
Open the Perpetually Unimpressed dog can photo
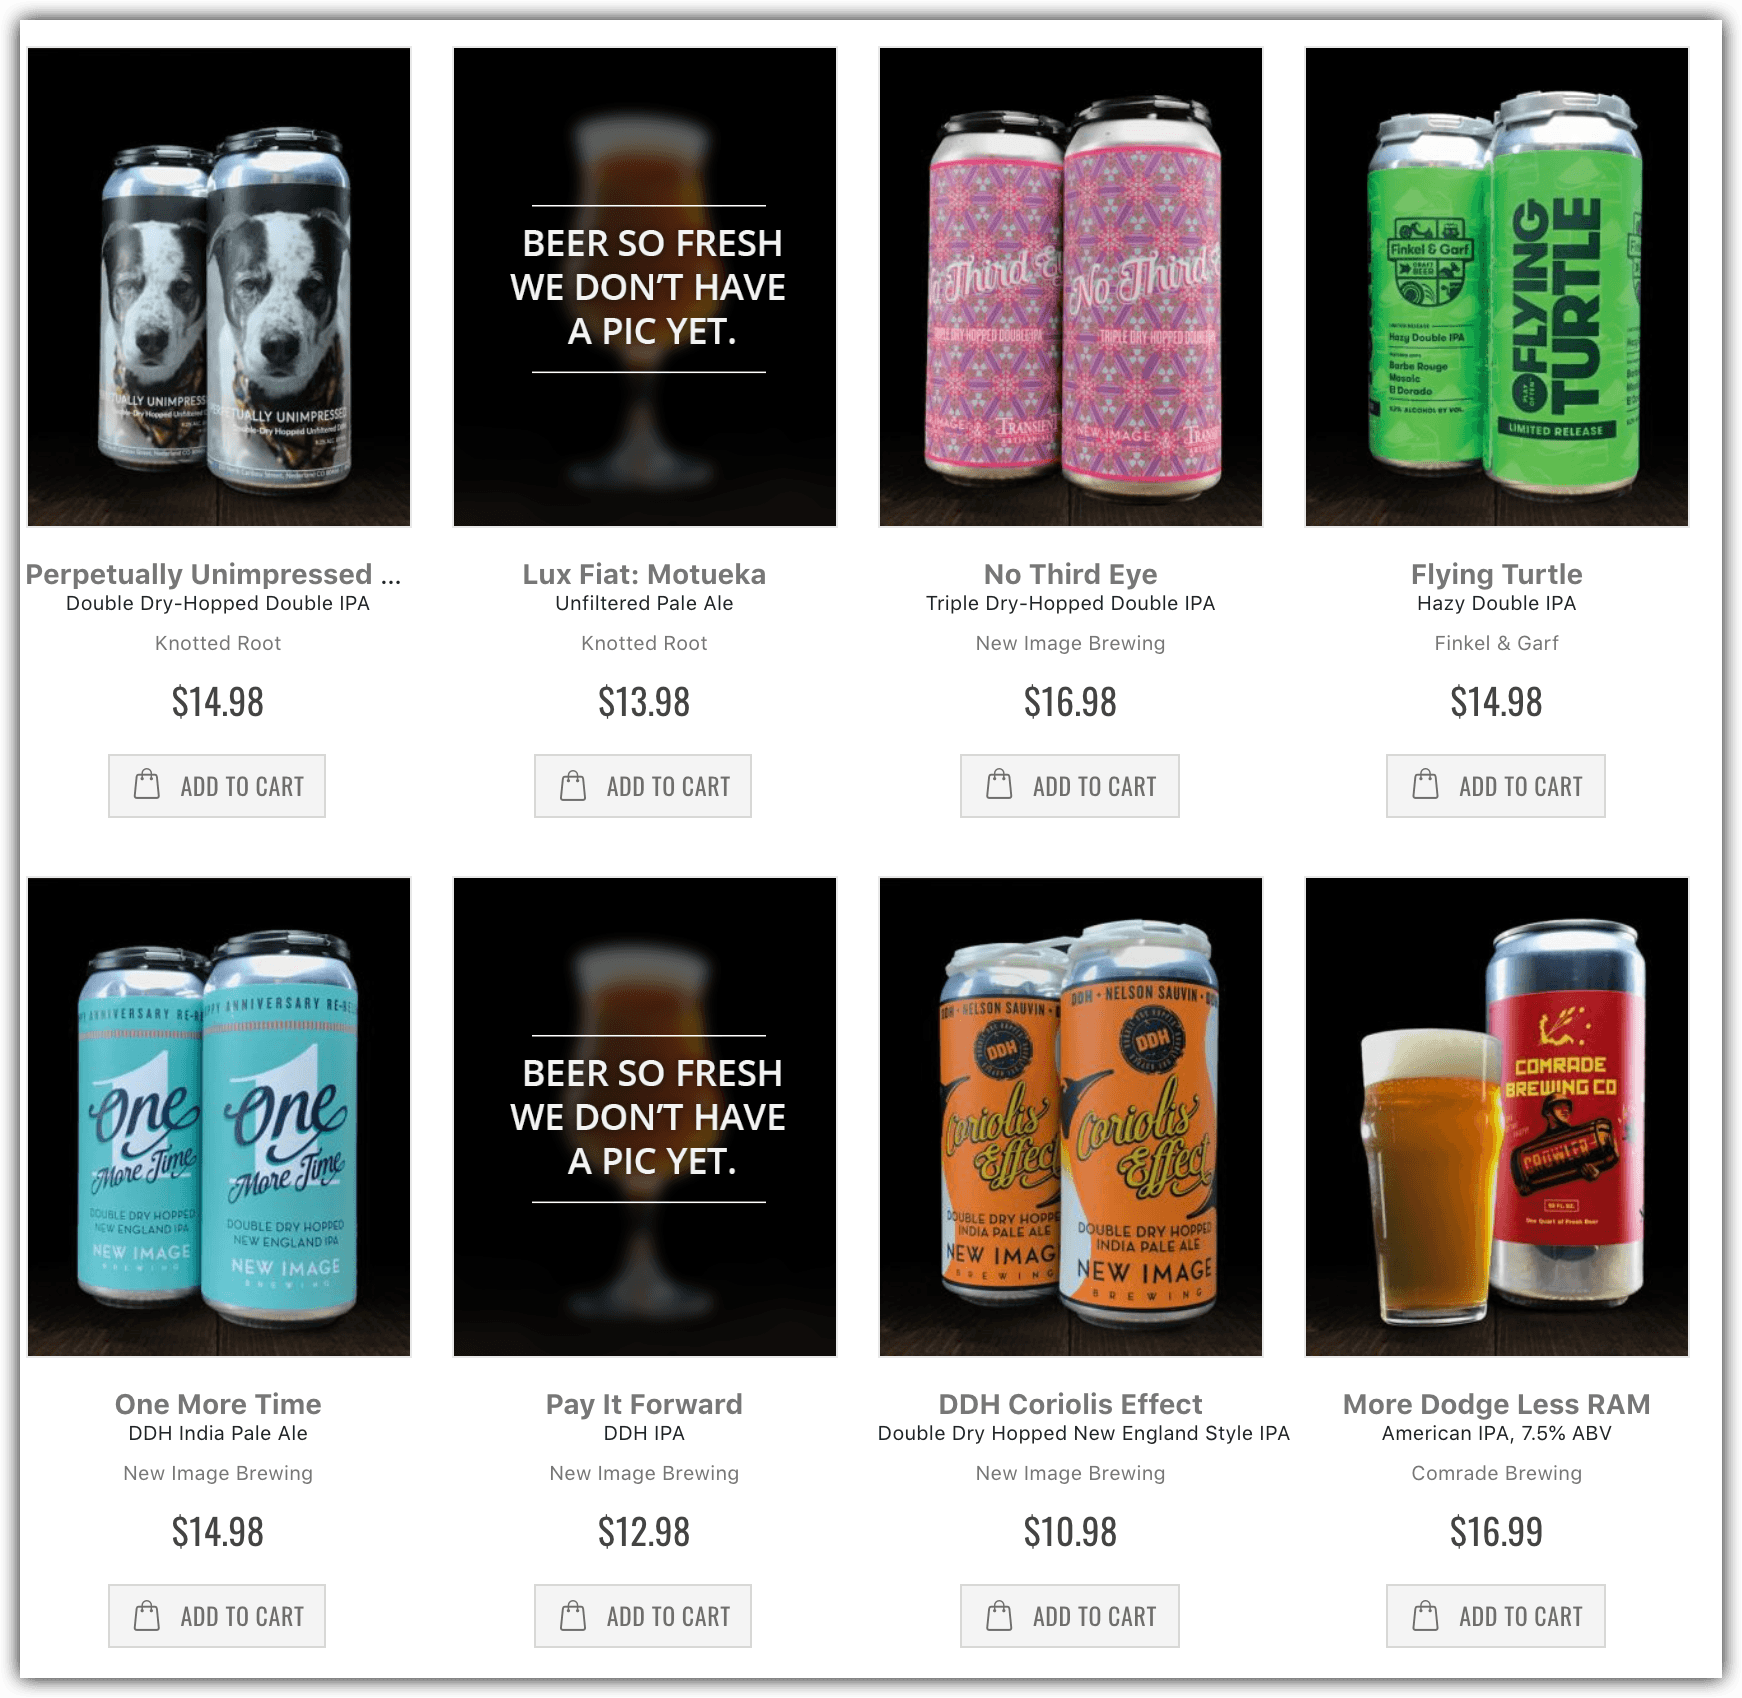(x=219, y=287)
